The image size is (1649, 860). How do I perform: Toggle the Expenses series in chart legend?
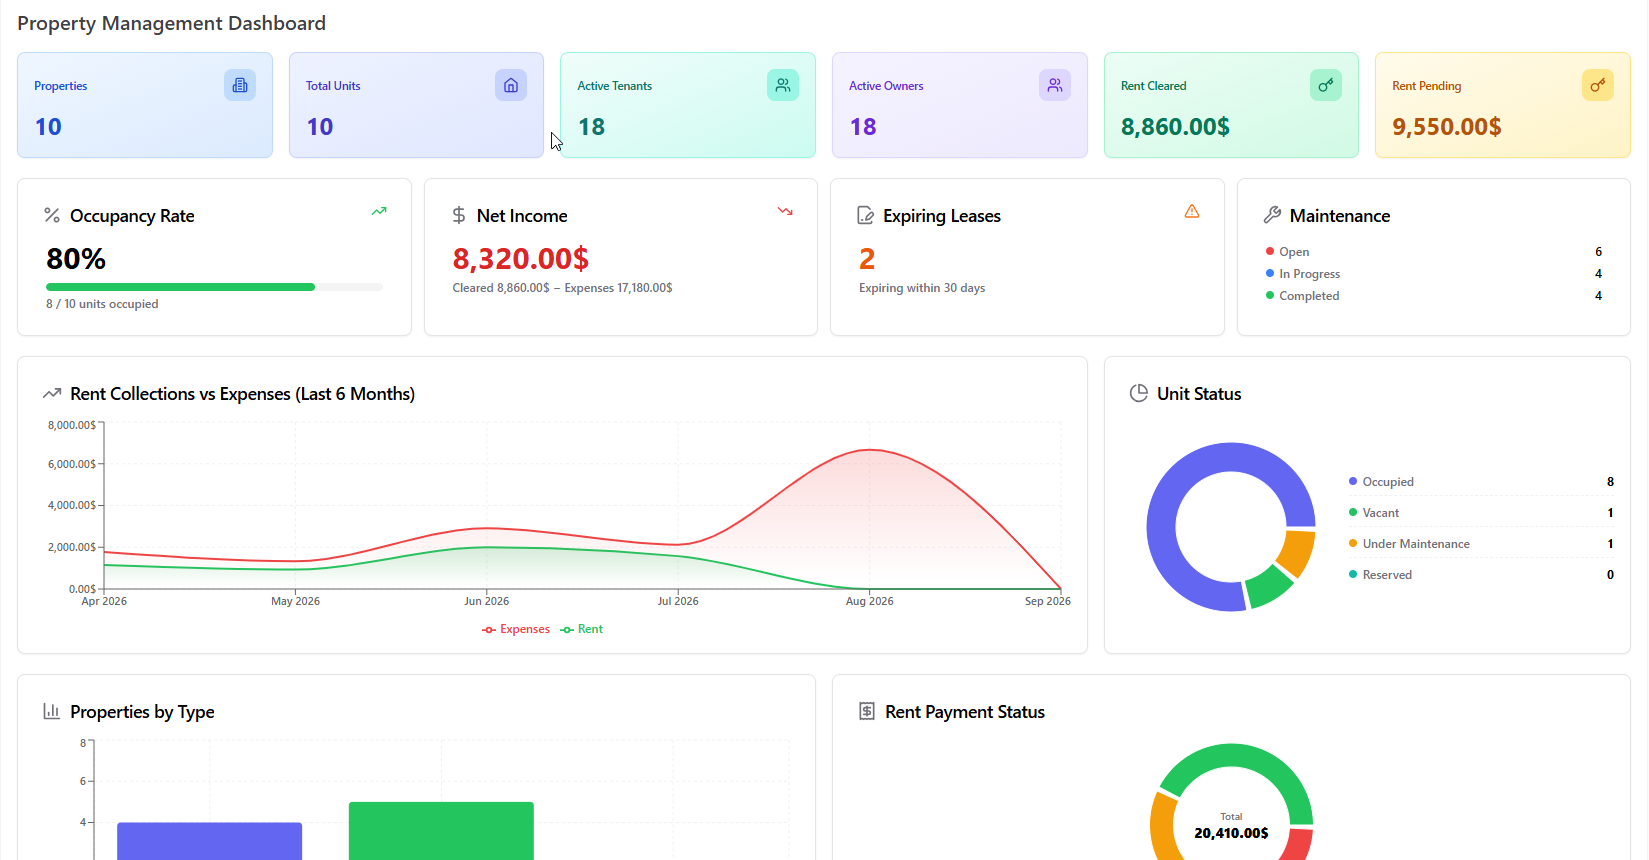516,629
